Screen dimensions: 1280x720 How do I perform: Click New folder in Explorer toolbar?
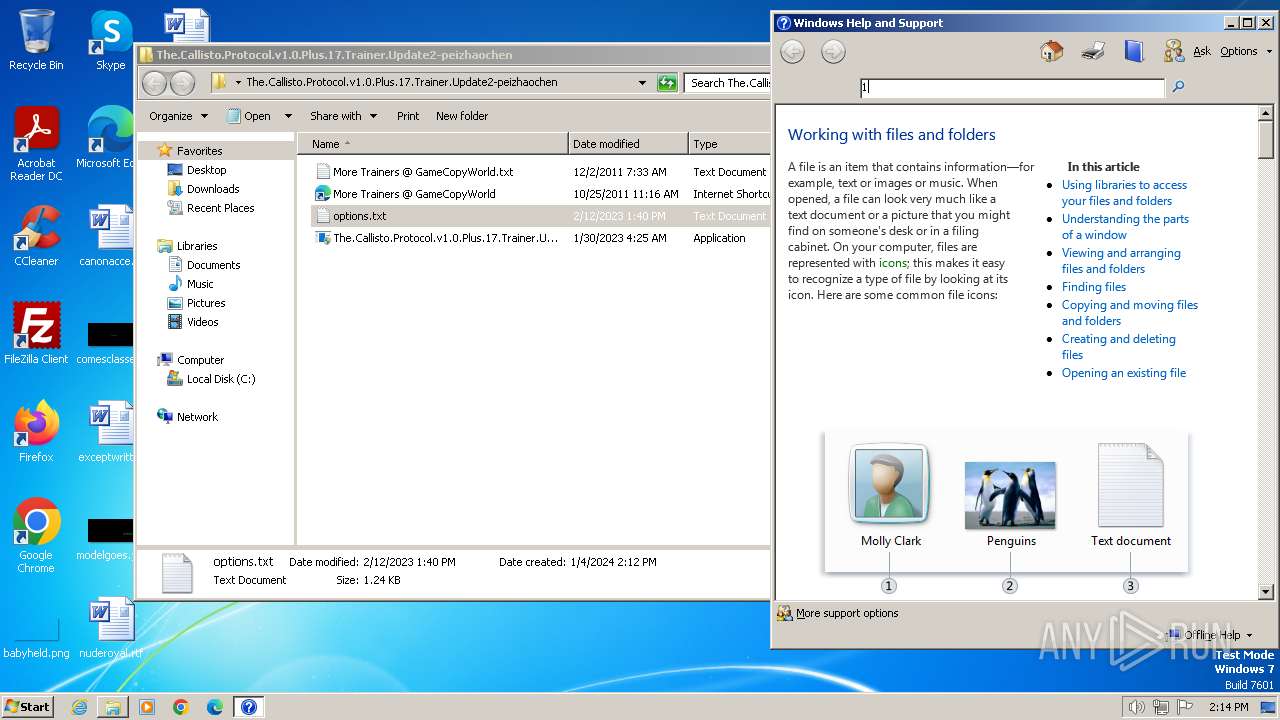coord(462,116)
